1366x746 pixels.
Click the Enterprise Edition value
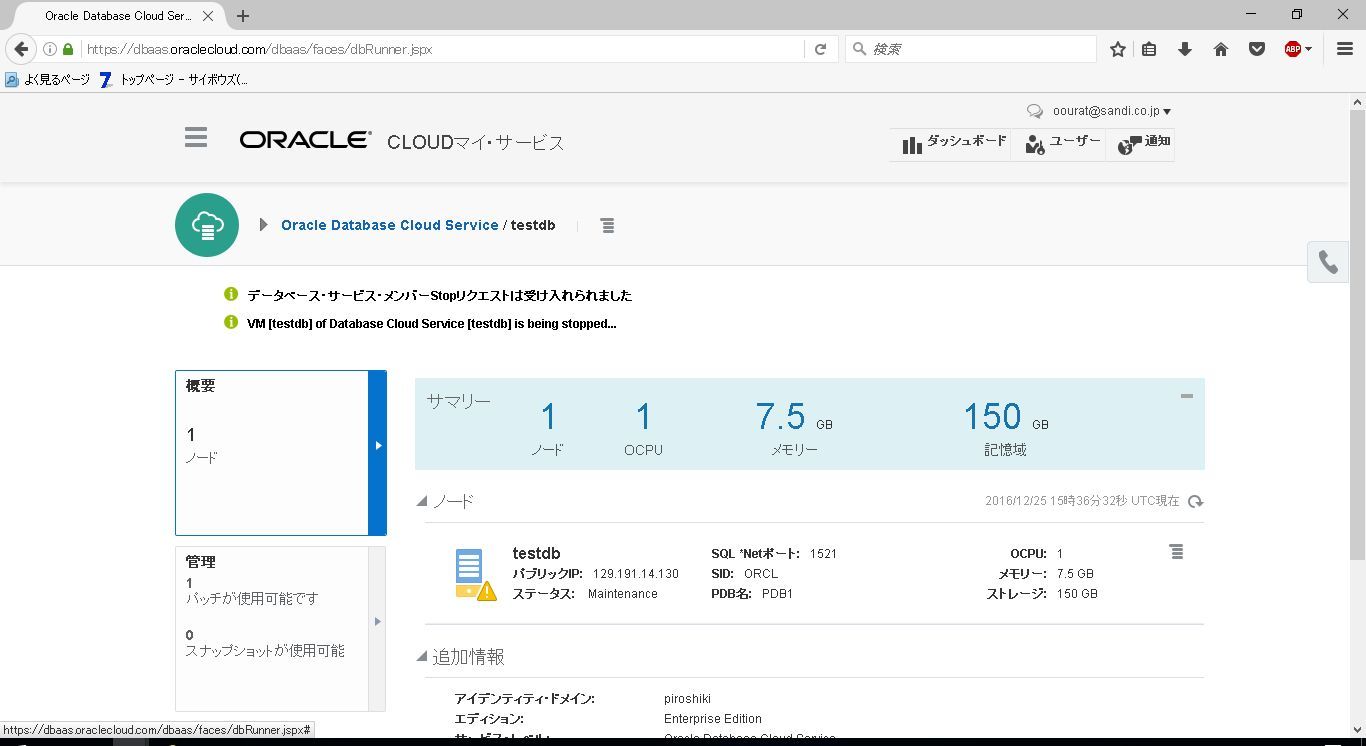coord(713,719)
